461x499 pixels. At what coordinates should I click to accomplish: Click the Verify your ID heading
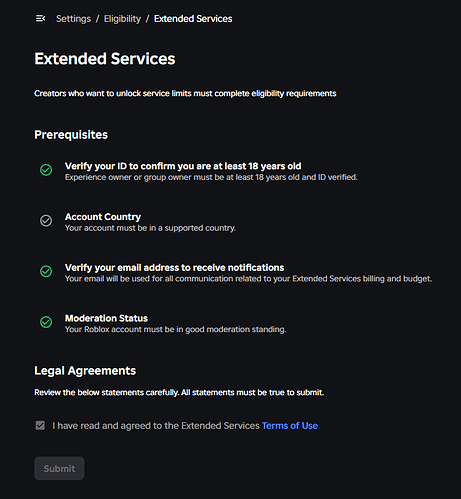click(x=183, y=166)
